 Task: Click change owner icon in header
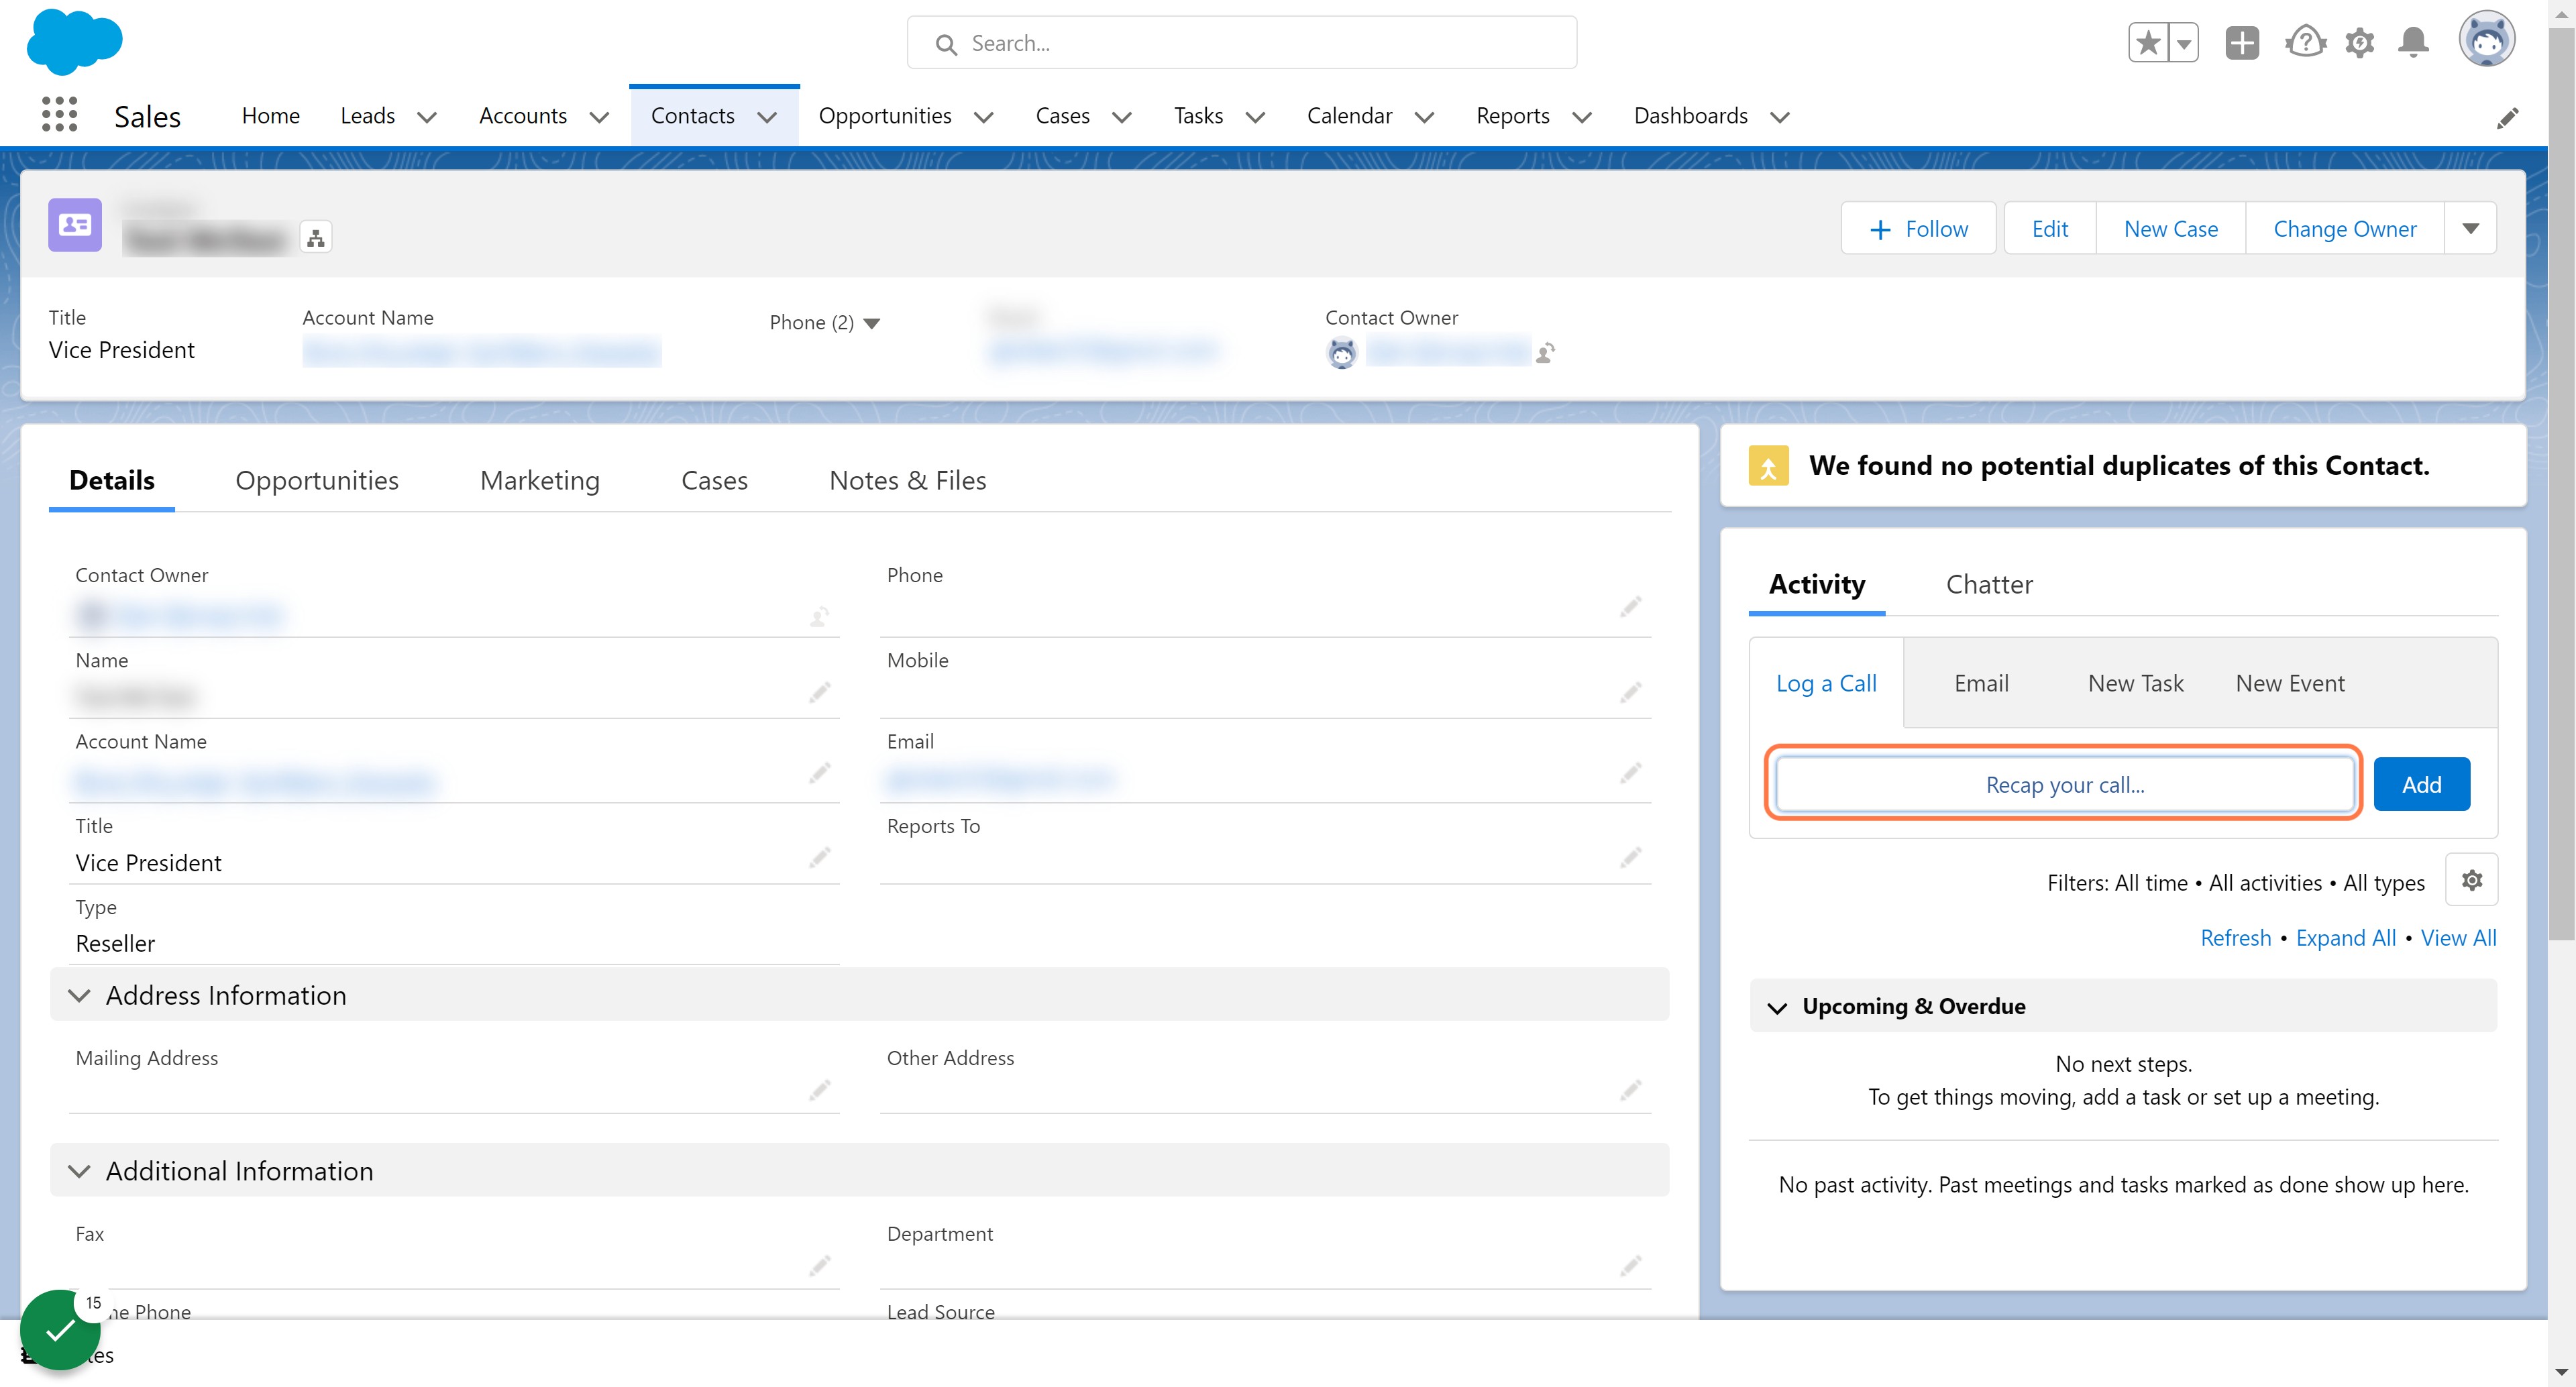tap(1546, 352)
